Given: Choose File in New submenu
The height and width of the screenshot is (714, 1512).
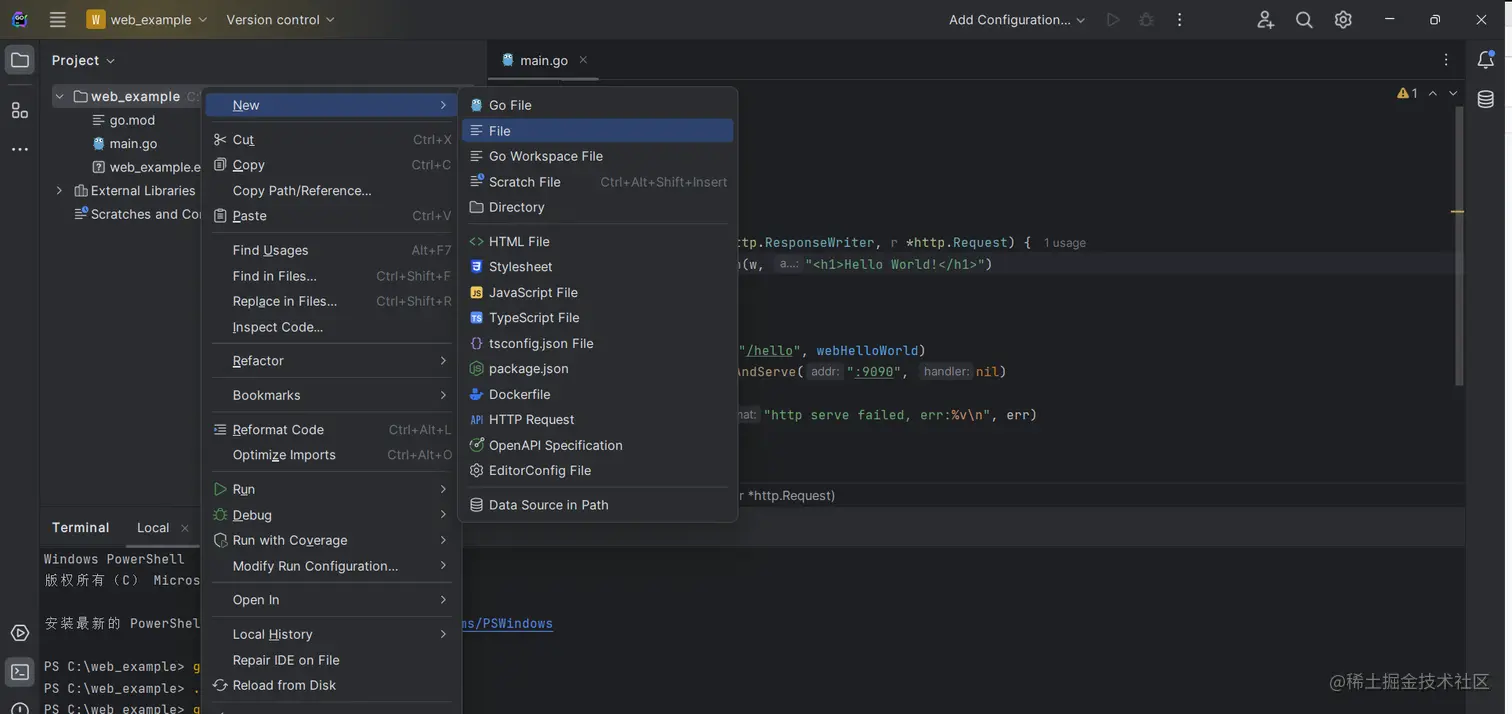Looking at the screenshot, I should click(598, 131).
